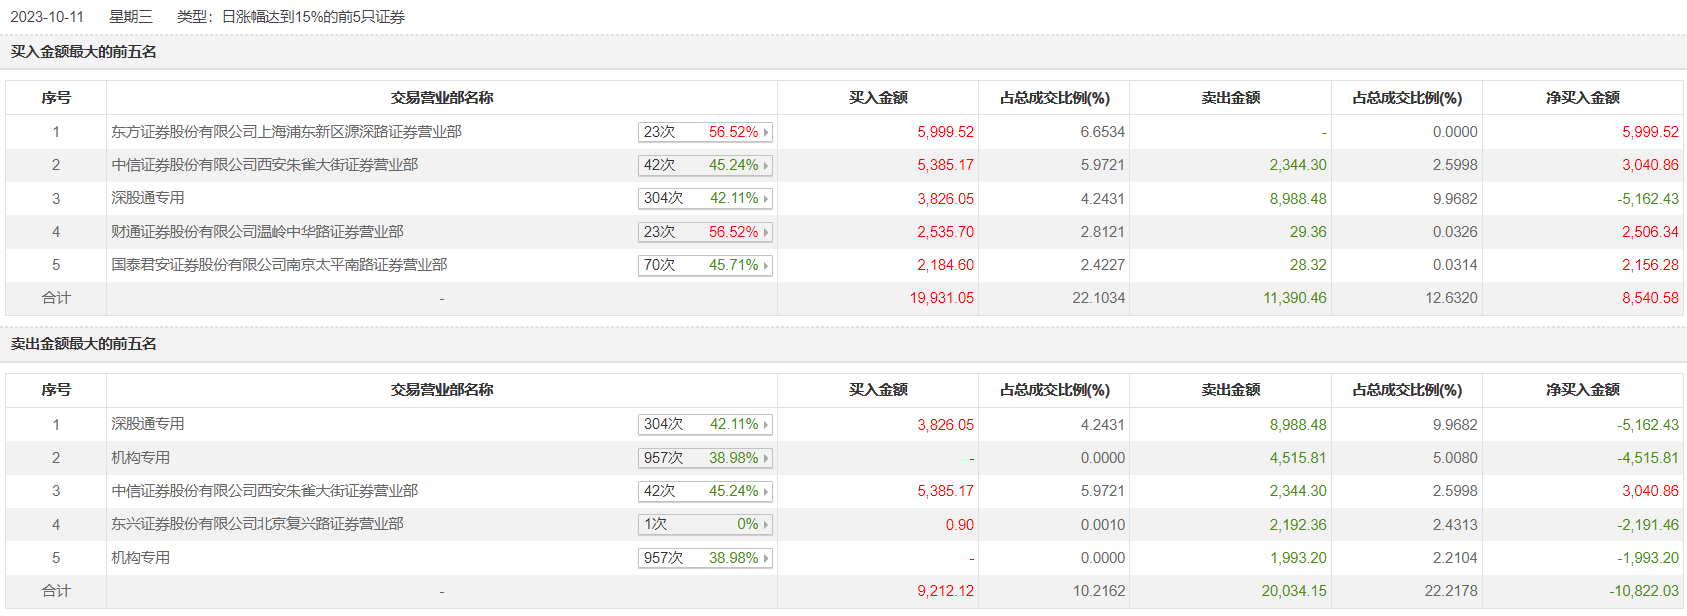Expand arrow in 东方证券 23次 56.52% badge
This screenshot has width=1687, height=616.
766,132
